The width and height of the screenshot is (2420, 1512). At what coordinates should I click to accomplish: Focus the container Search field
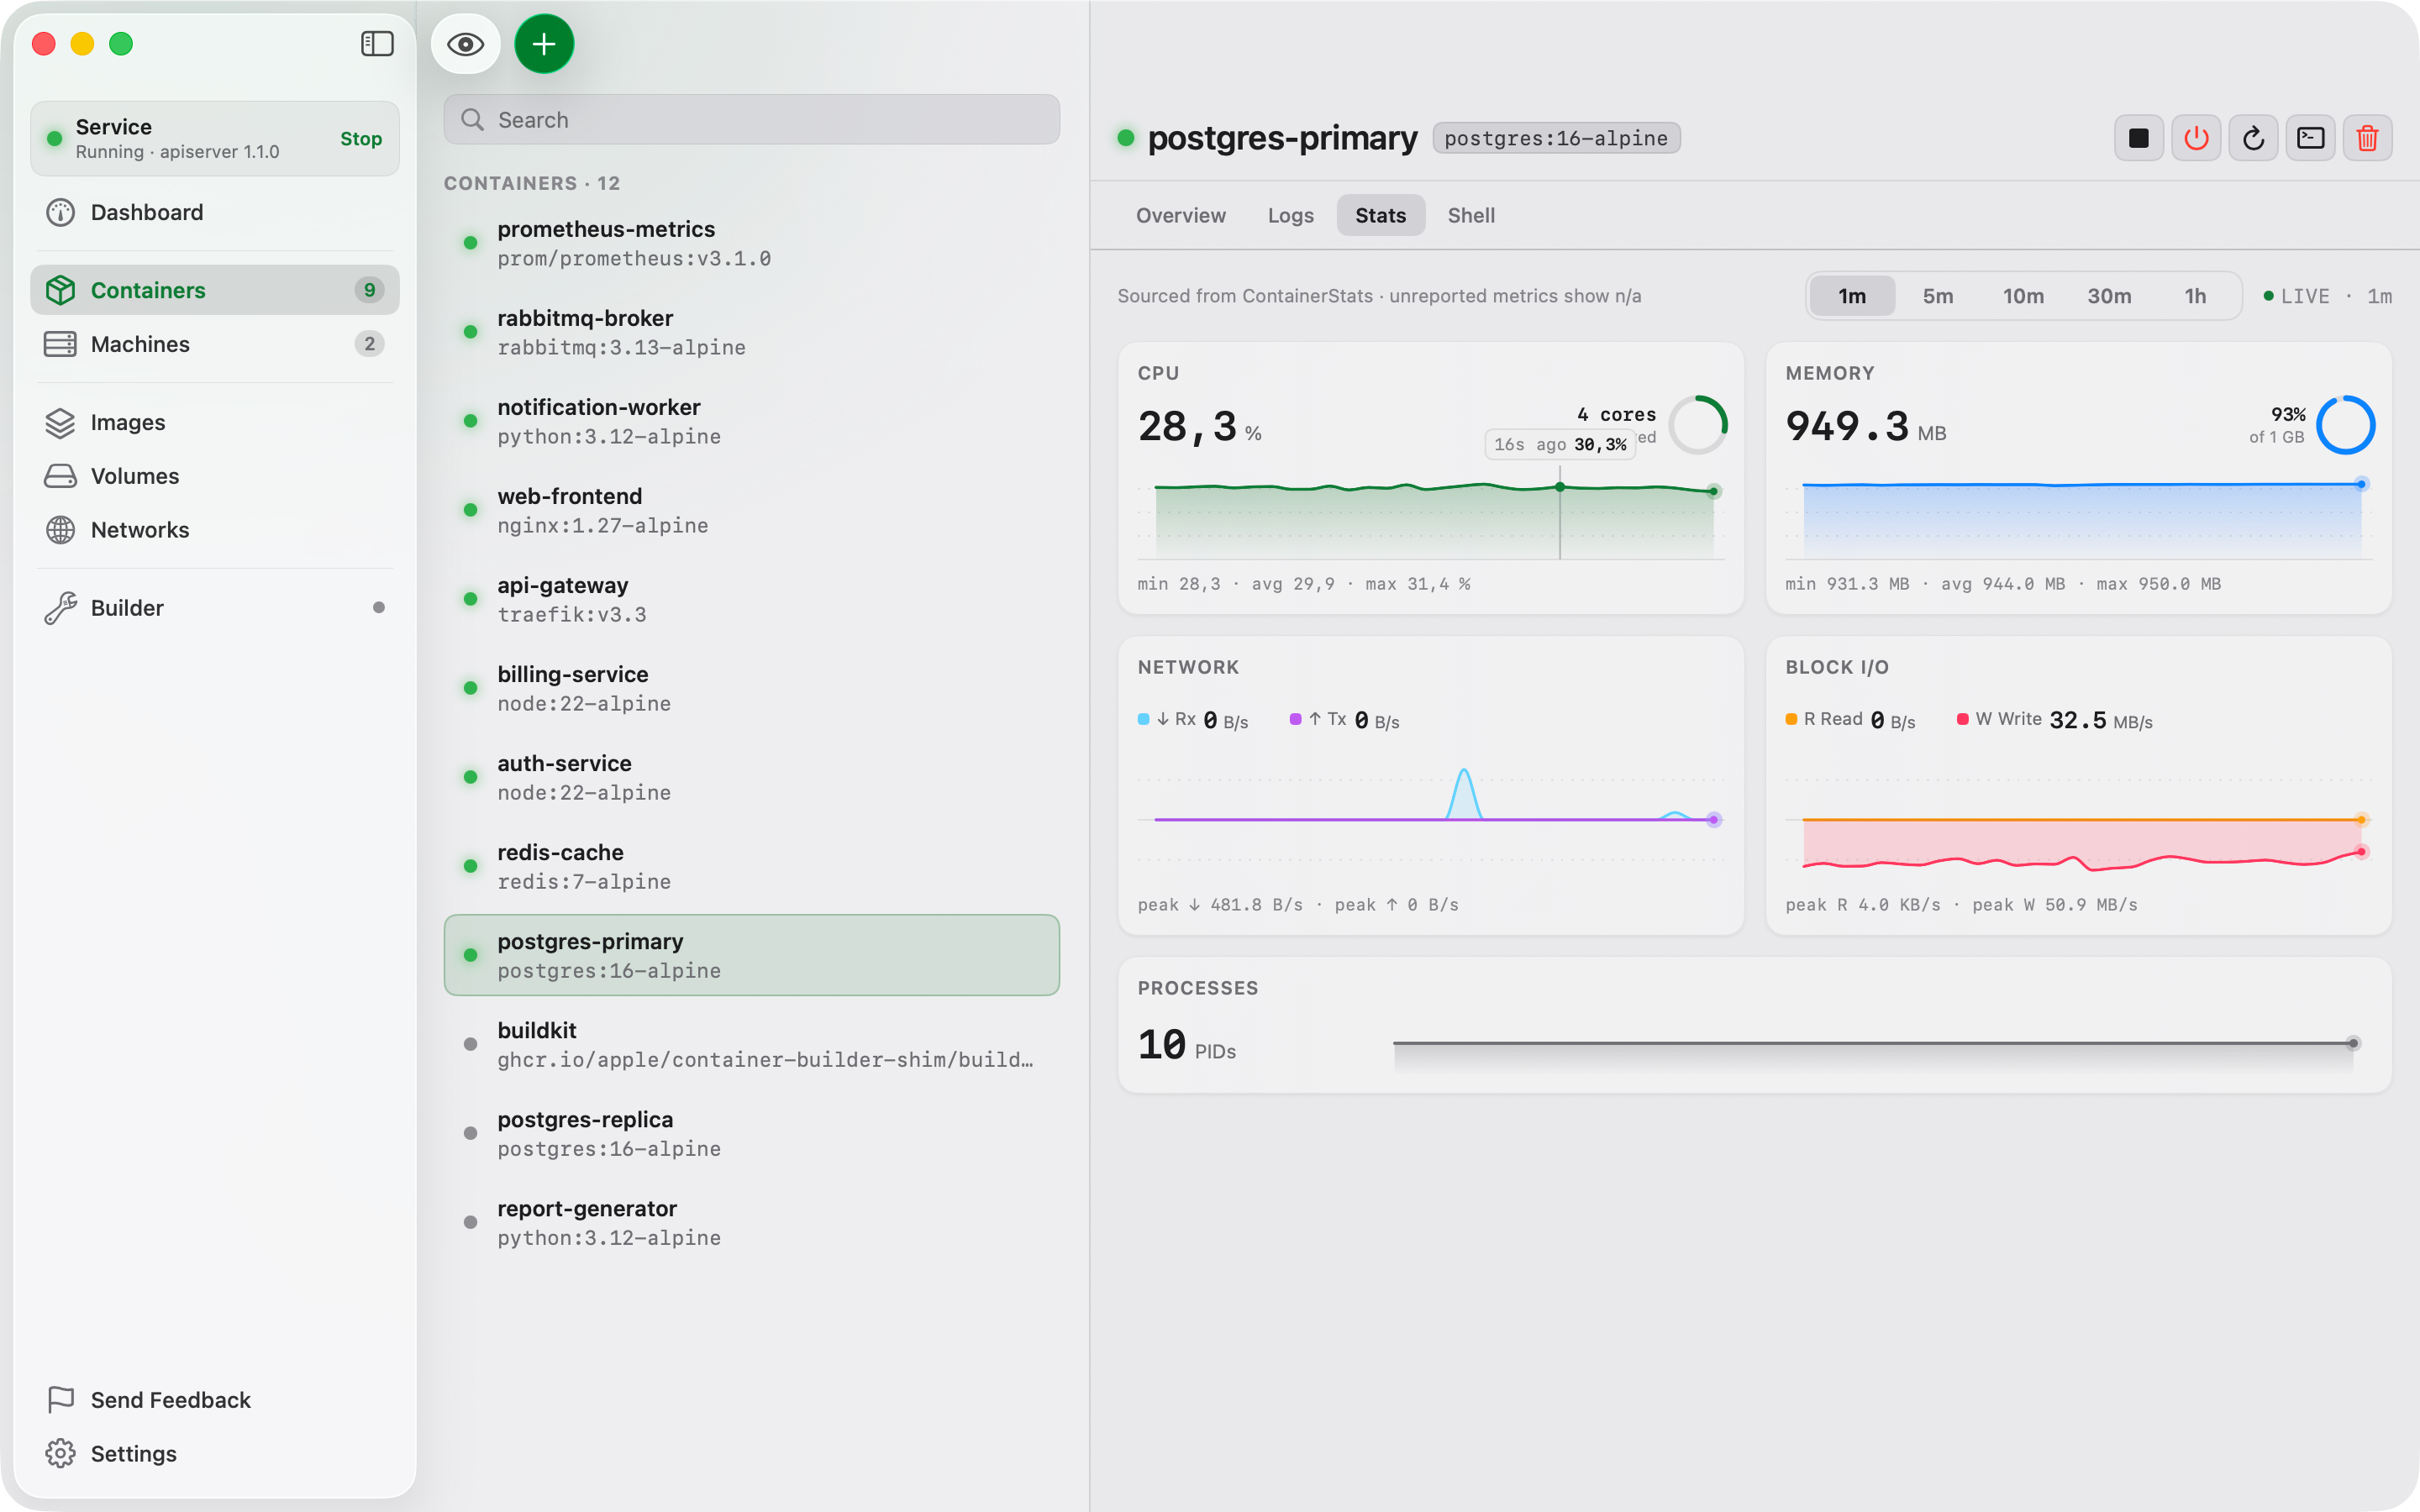(752, 120)
